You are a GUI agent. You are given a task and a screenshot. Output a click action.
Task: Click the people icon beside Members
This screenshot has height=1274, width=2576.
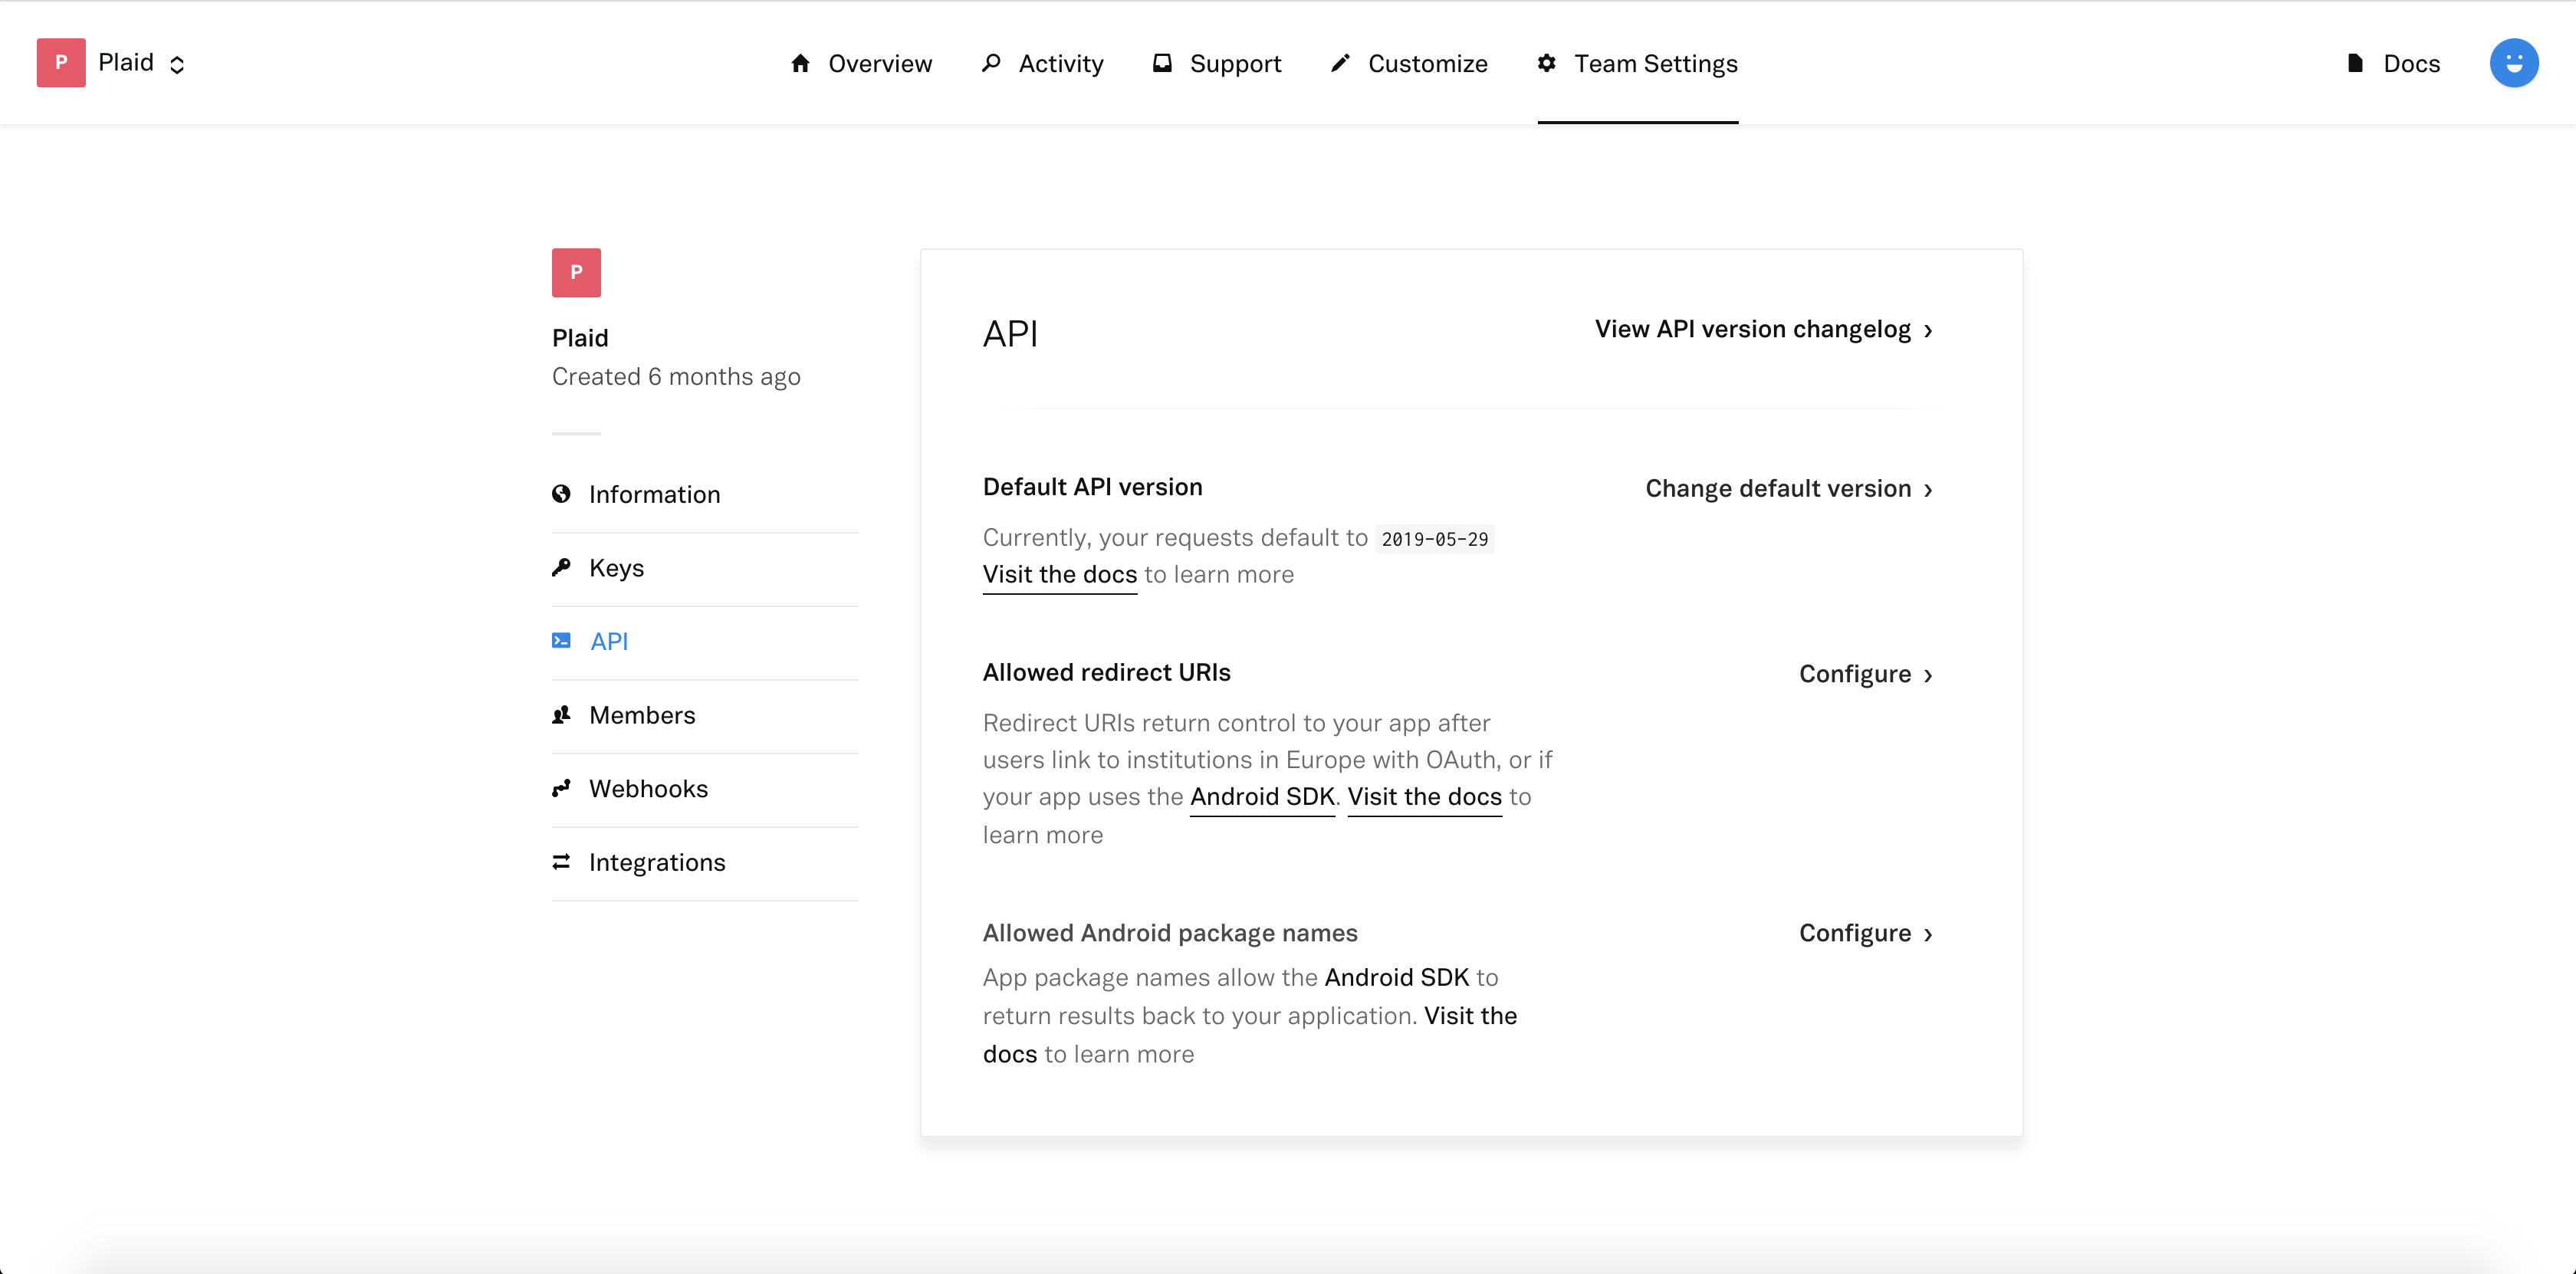click(561, 715)
